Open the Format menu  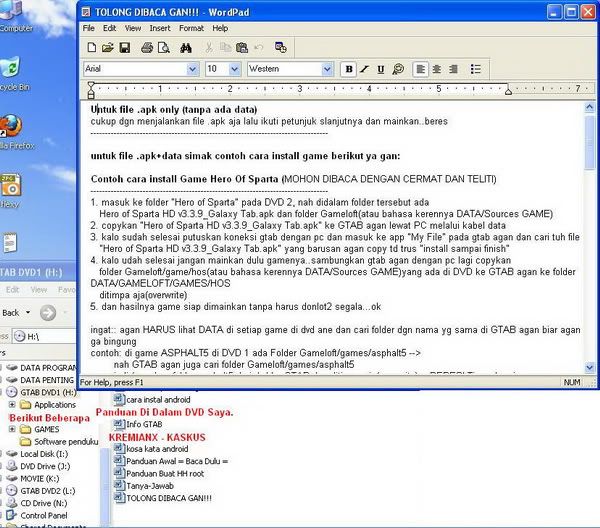(x=191, y=28)
